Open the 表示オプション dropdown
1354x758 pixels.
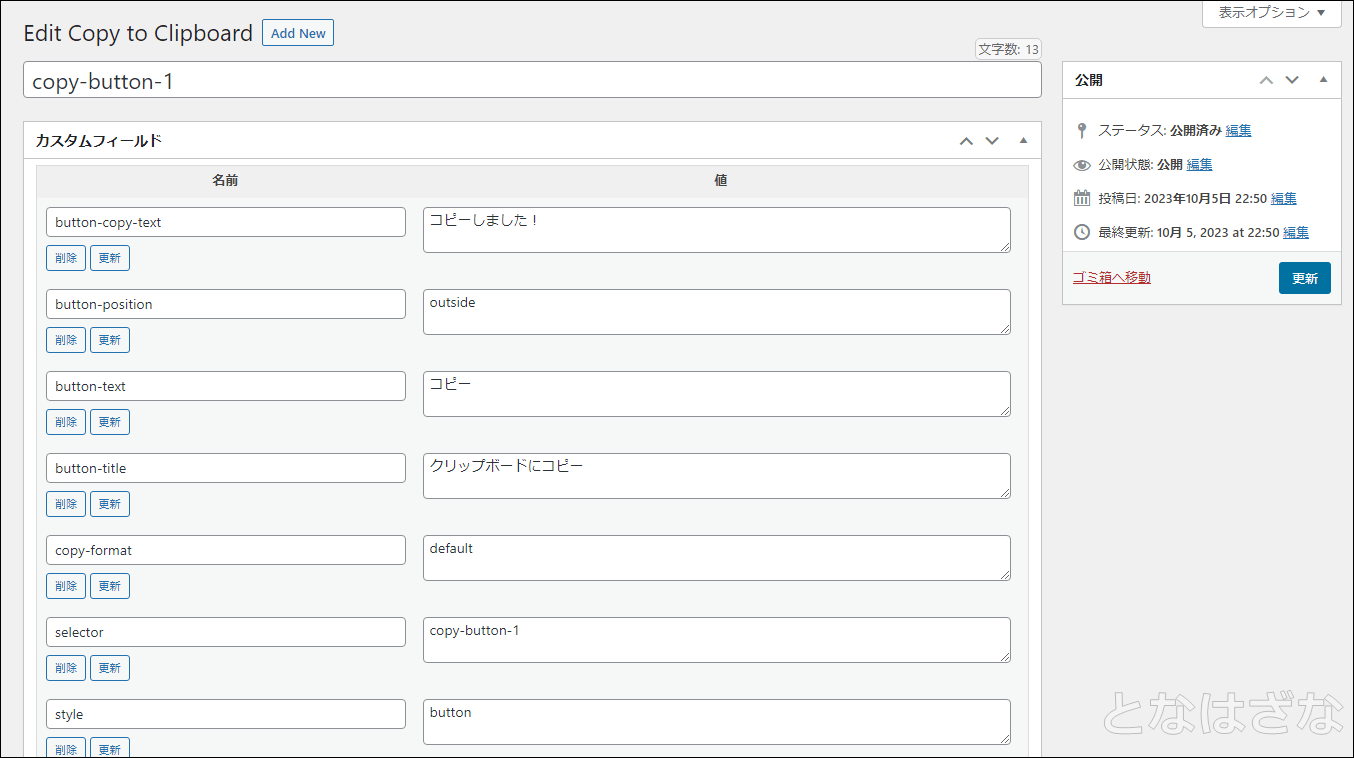coord(1271,13)
